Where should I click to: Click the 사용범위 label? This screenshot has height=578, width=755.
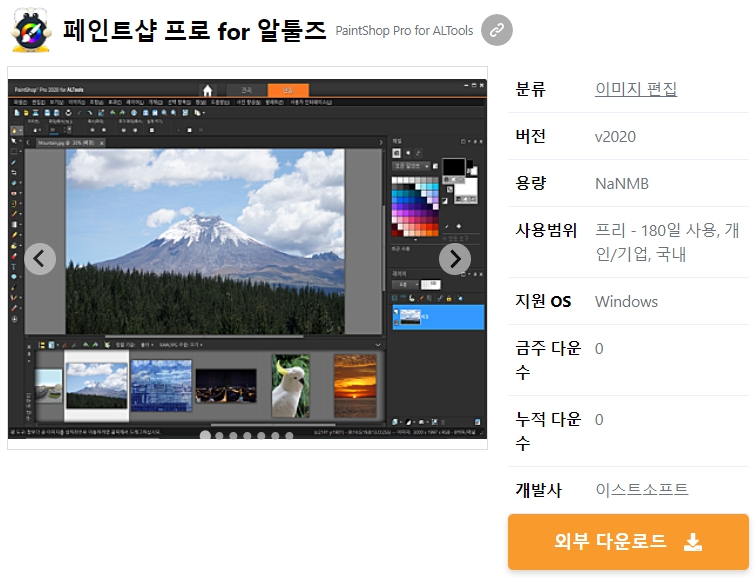(546, 231)
